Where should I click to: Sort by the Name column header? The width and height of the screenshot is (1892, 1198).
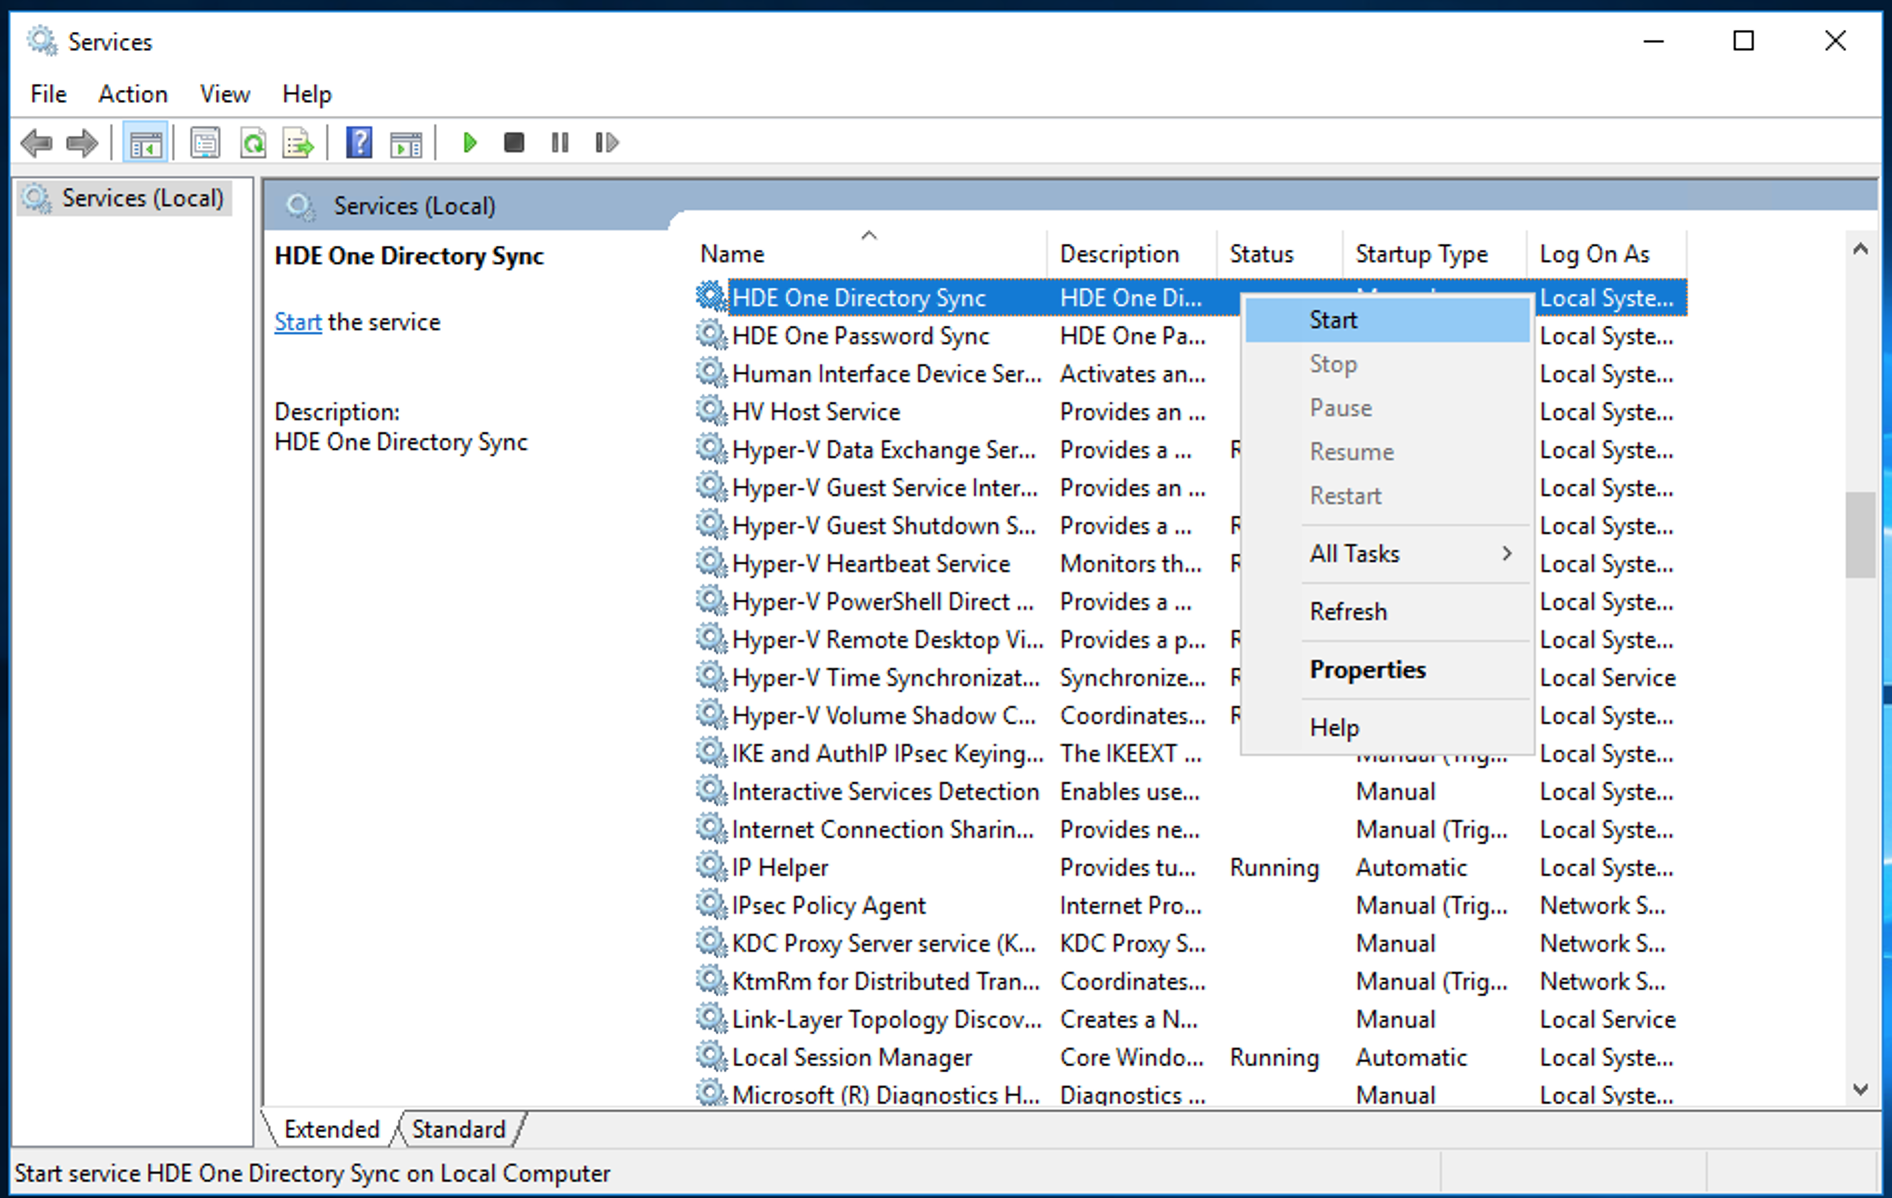coord(868,254)
